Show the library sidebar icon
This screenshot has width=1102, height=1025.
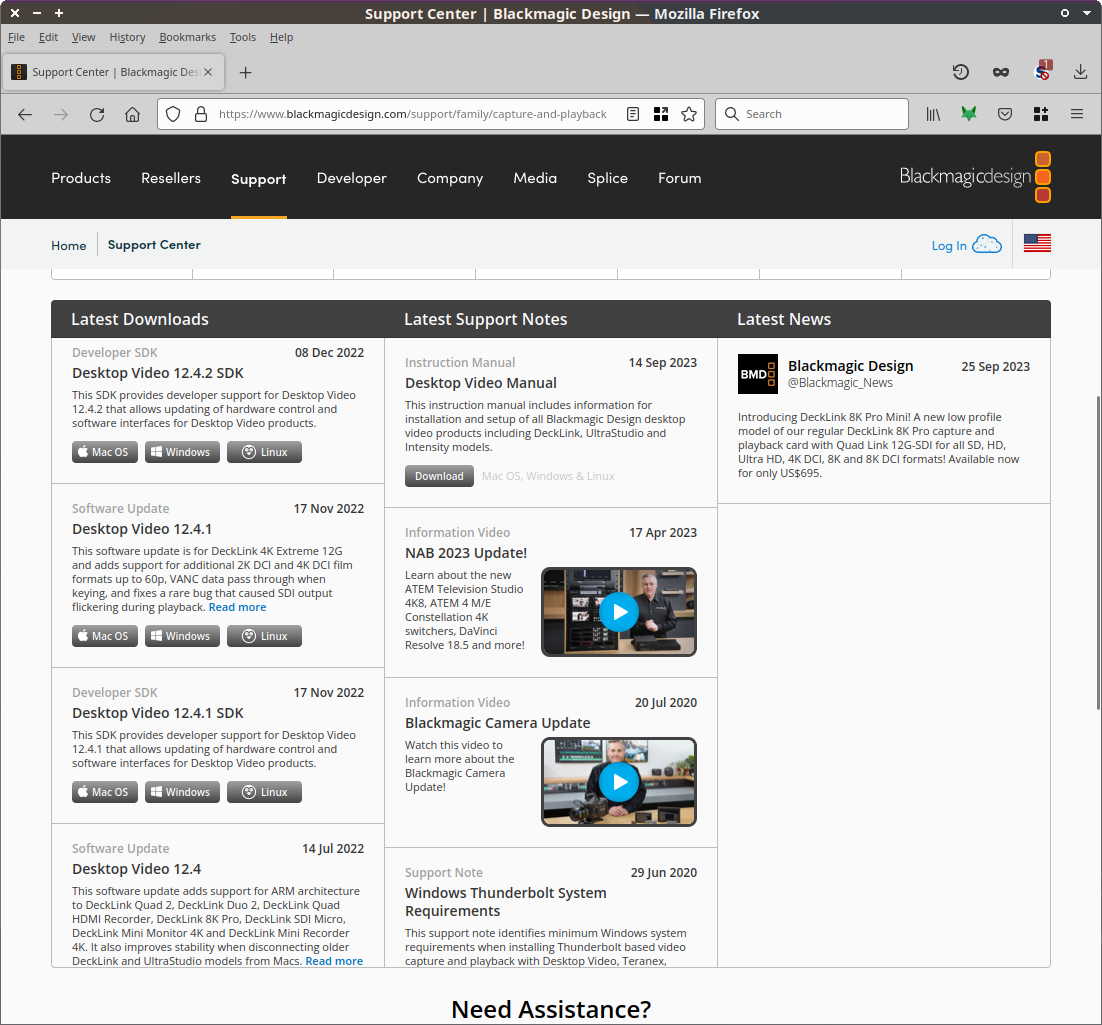933,114
